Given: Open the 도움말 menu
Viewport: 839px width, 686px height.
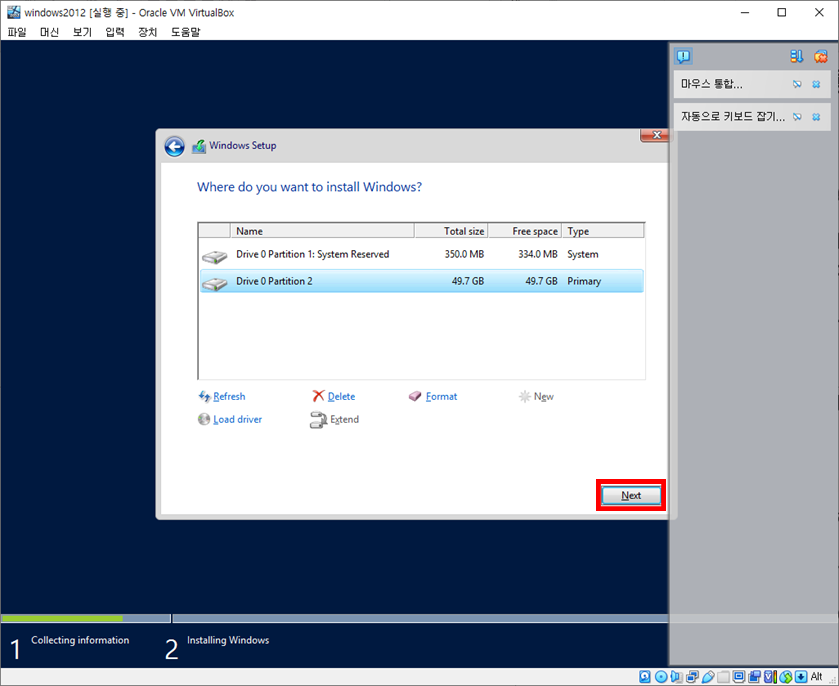Looking at the screenshot, I should pyautogui.click(x=185, y=32).
